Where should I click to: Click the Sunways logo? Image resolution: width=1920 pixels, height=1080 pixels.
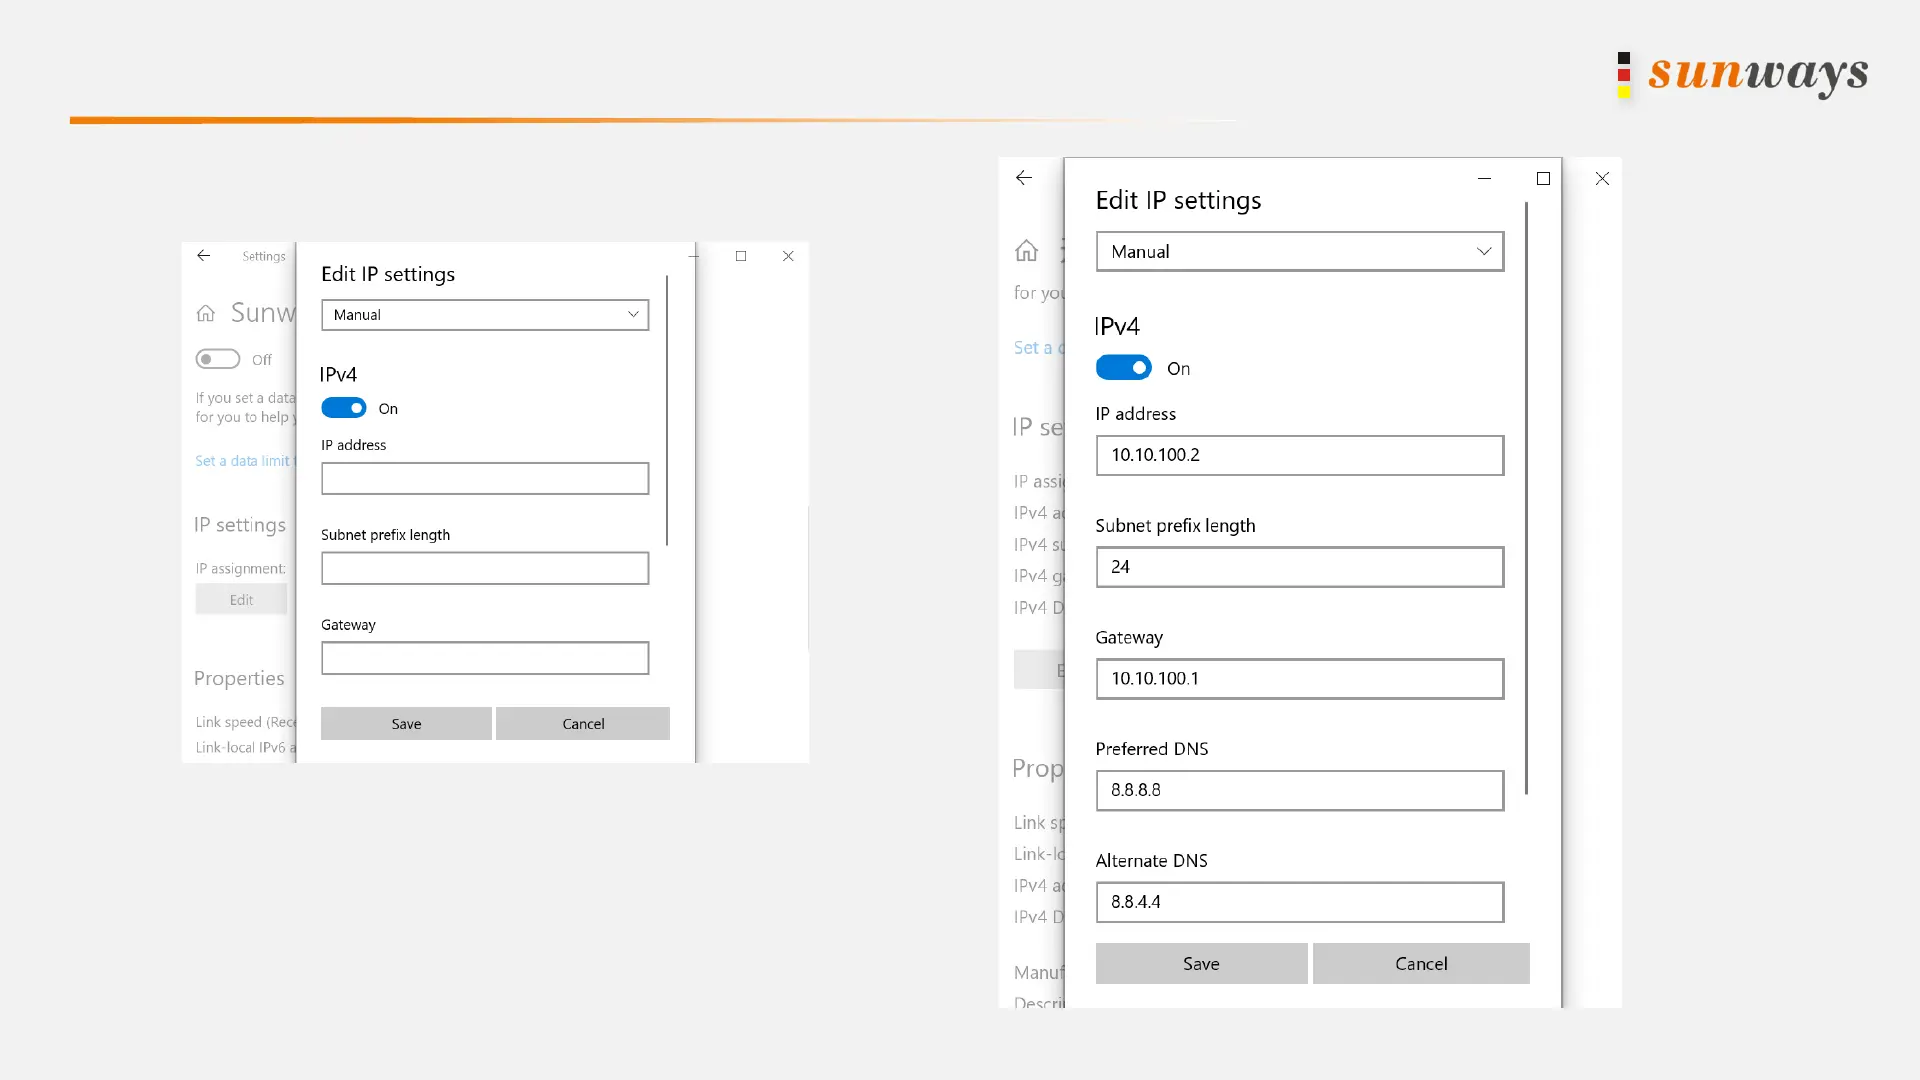tap(1744, 74)
